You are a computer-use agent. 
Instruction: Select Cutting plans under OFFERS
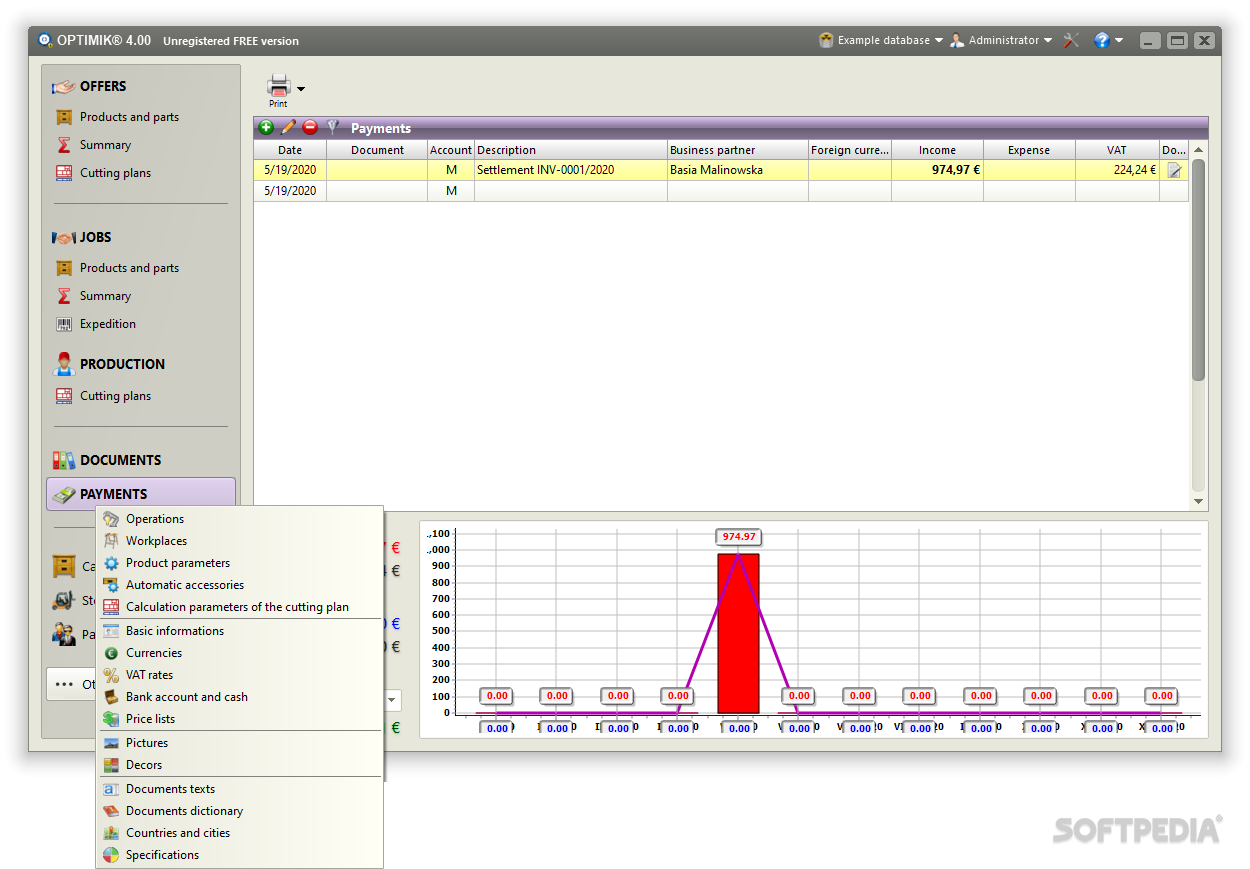(115, 173)
